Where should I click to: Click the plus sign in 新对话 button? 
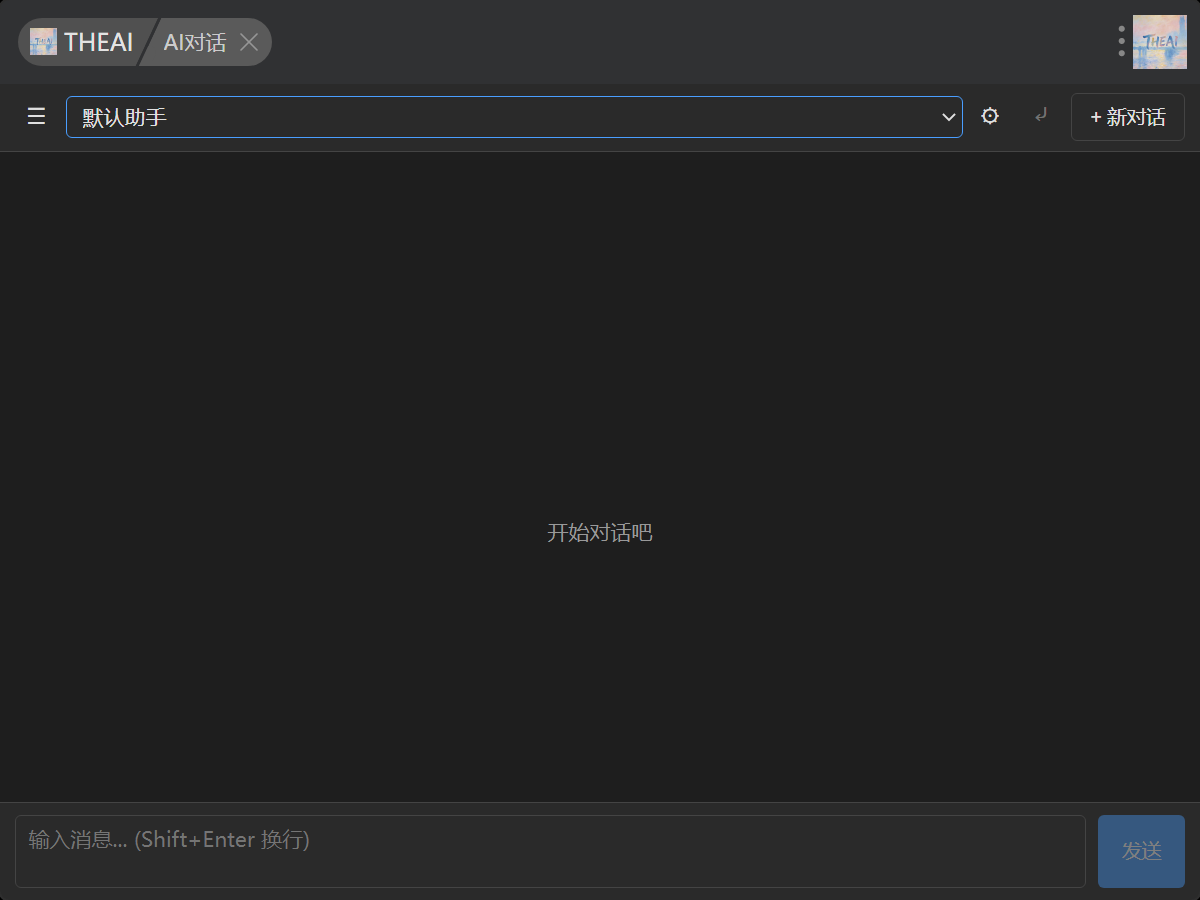point(1095,118)
